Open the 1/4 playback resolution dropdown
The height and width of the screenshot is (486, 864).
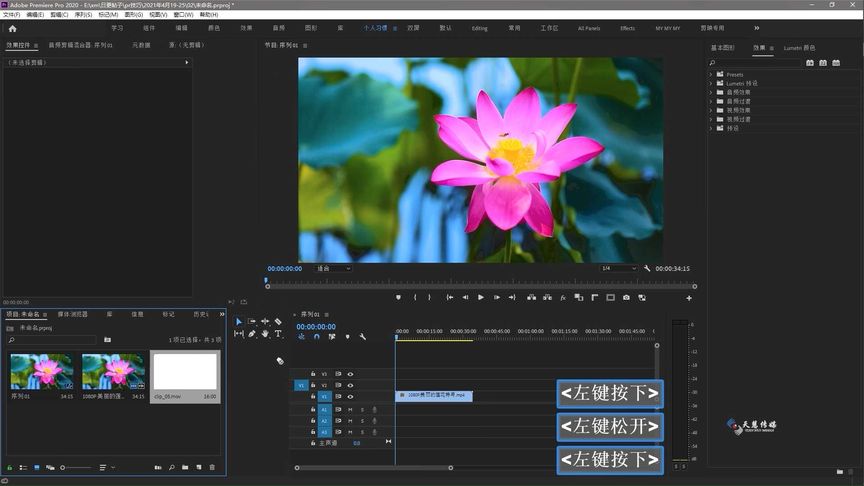pyautogui.click(x=618, y=268)
